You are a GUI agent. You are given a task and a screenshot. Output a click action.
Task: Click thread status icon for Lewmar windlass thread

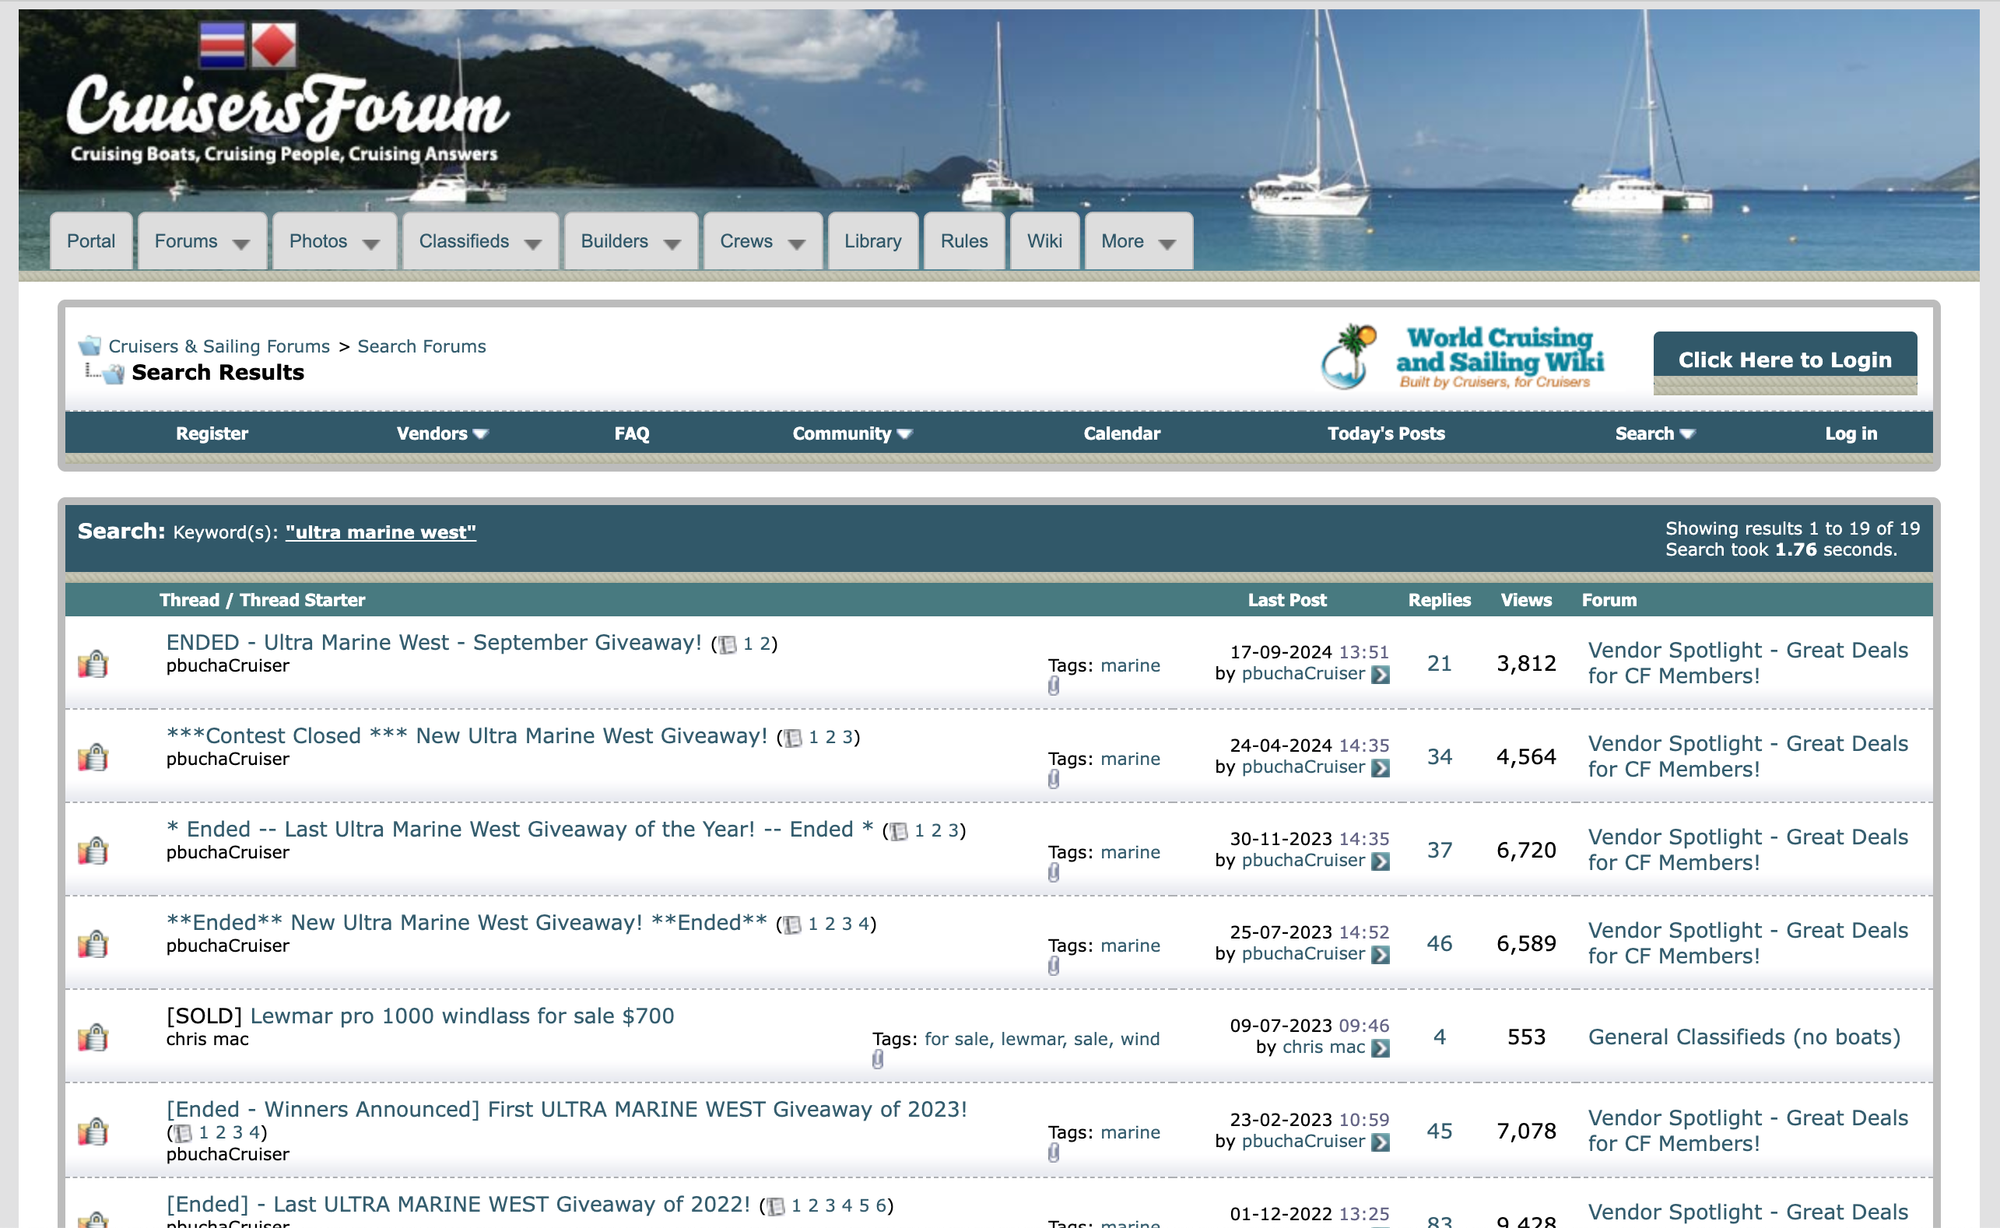(93, 1037)
